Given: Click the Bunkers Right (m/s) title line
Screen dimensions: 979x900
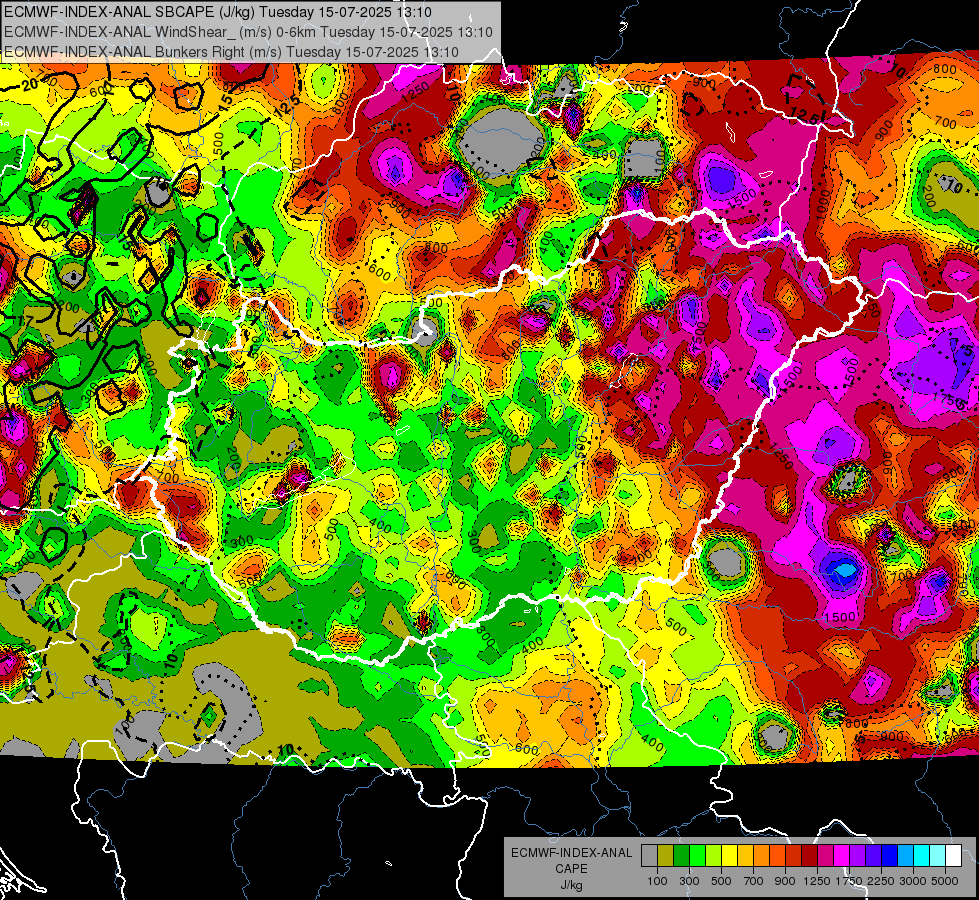Looking at the screenshot, I should [x=231, y=52].
